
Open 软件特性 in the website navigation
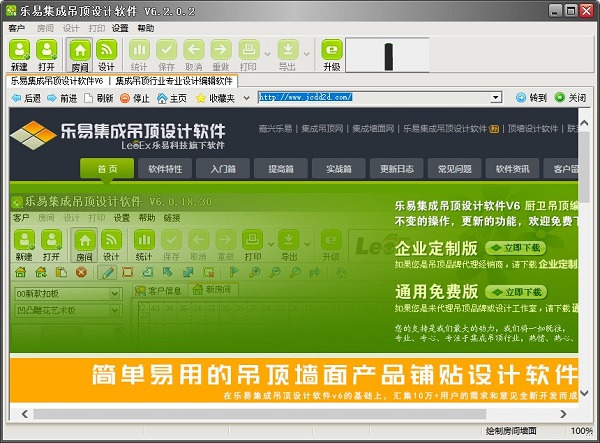pyautogui.click(x=165, y=168)
